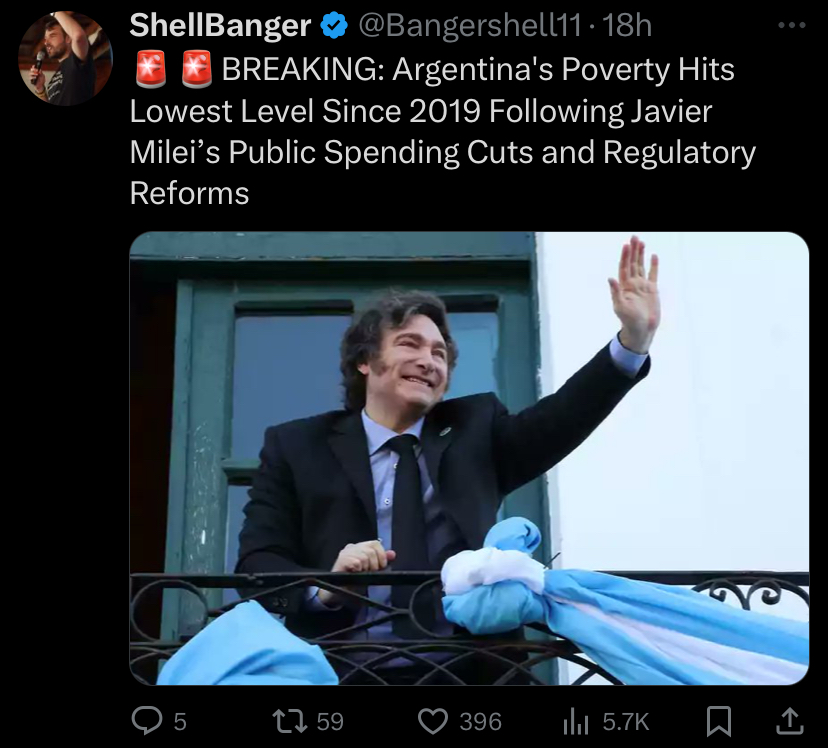Click the blue verified badge
The image size is (828, 748).
point(334,26)
